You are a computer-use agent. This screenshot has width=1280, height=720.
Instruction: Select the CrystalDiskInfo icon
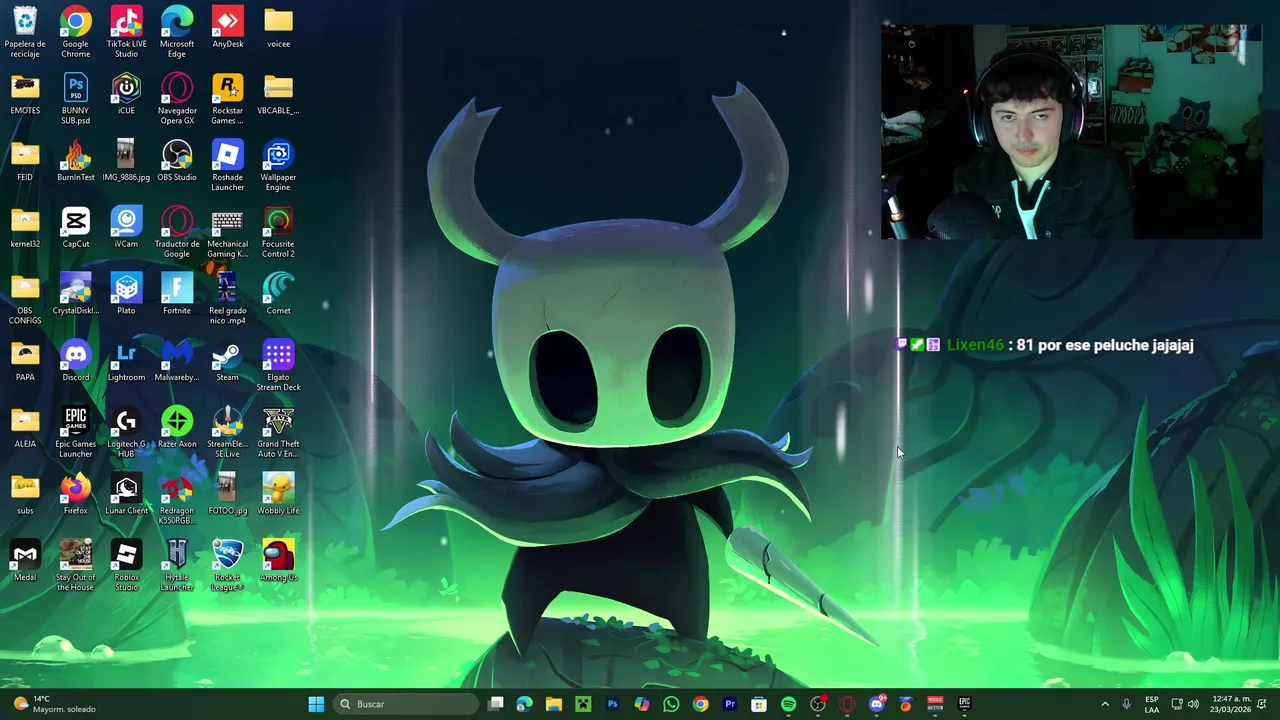[x=76, y=295]
